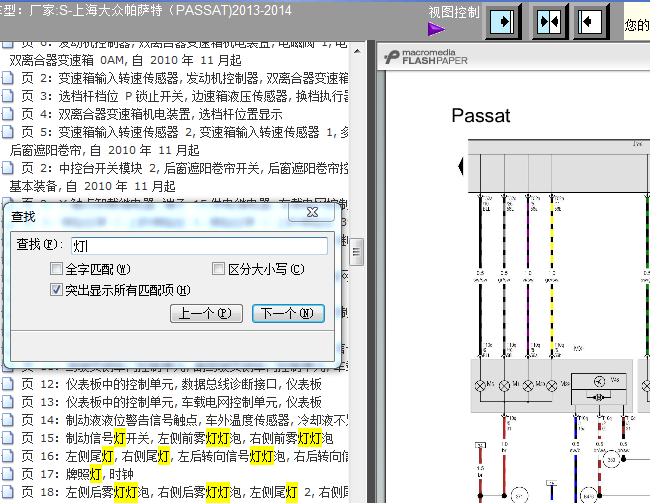650x503 pixels.
Task: Click the 查找 search input field
Action: coord(199,246)
